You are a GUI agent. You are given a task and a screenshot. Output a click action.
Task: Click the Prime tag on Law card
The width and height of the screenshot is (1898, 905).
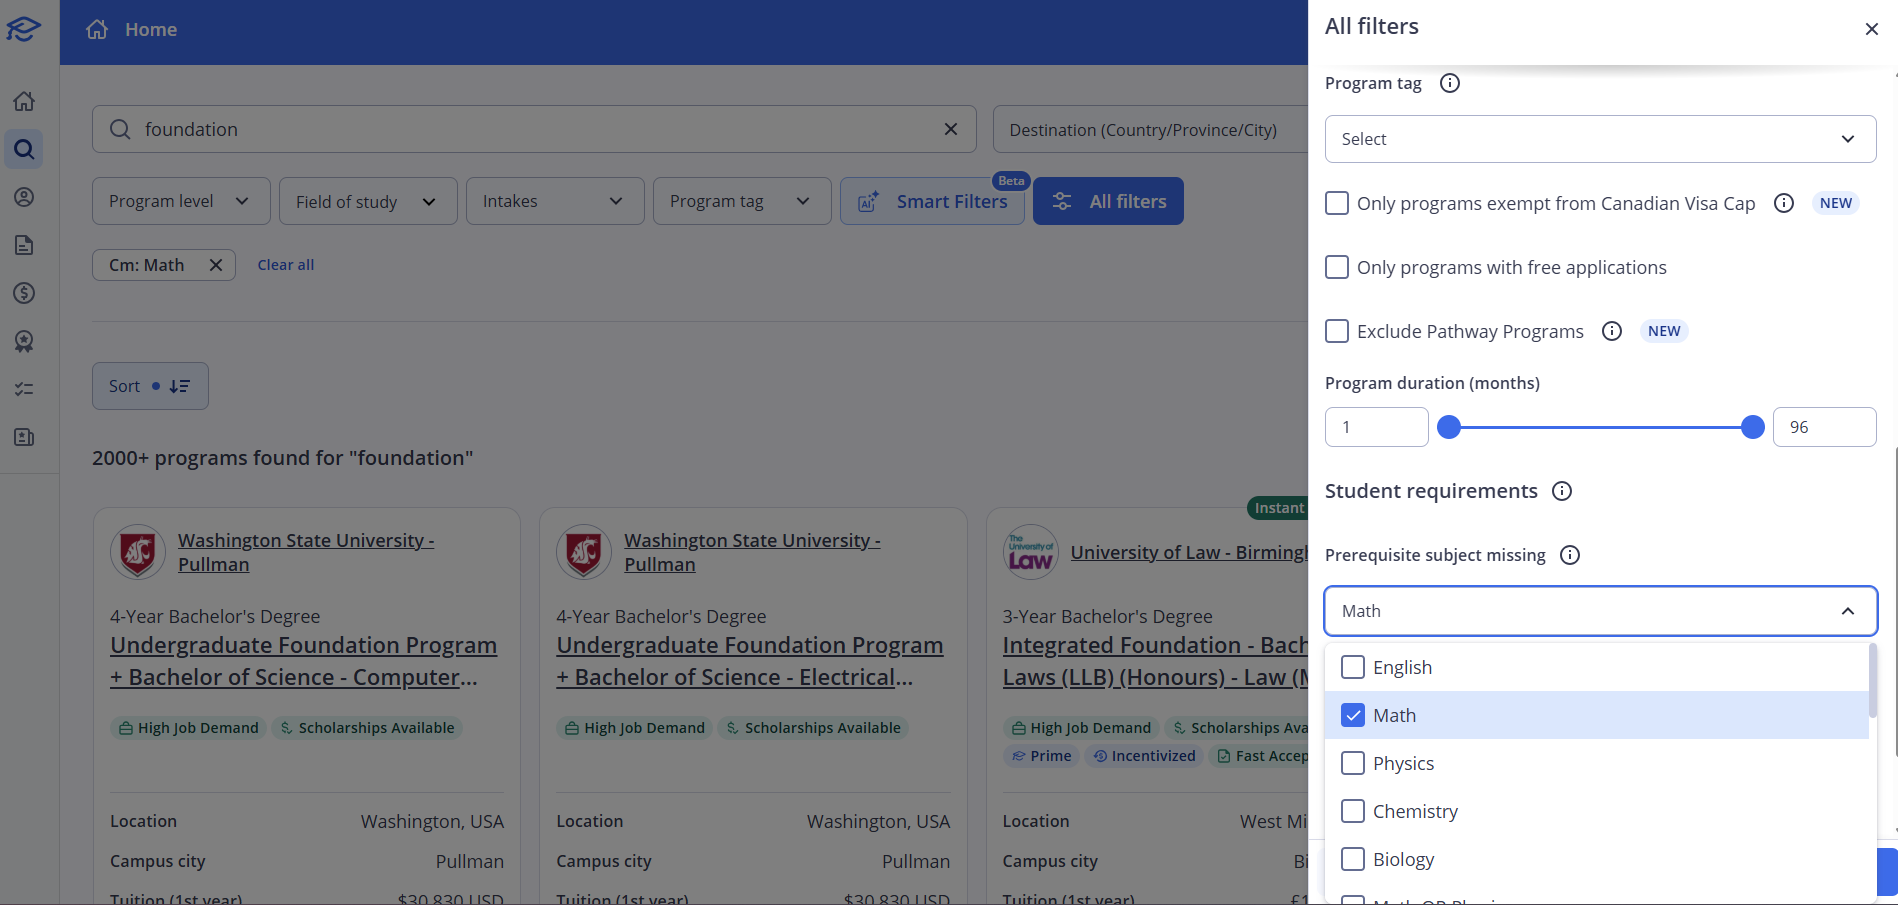pos(1041,756)
